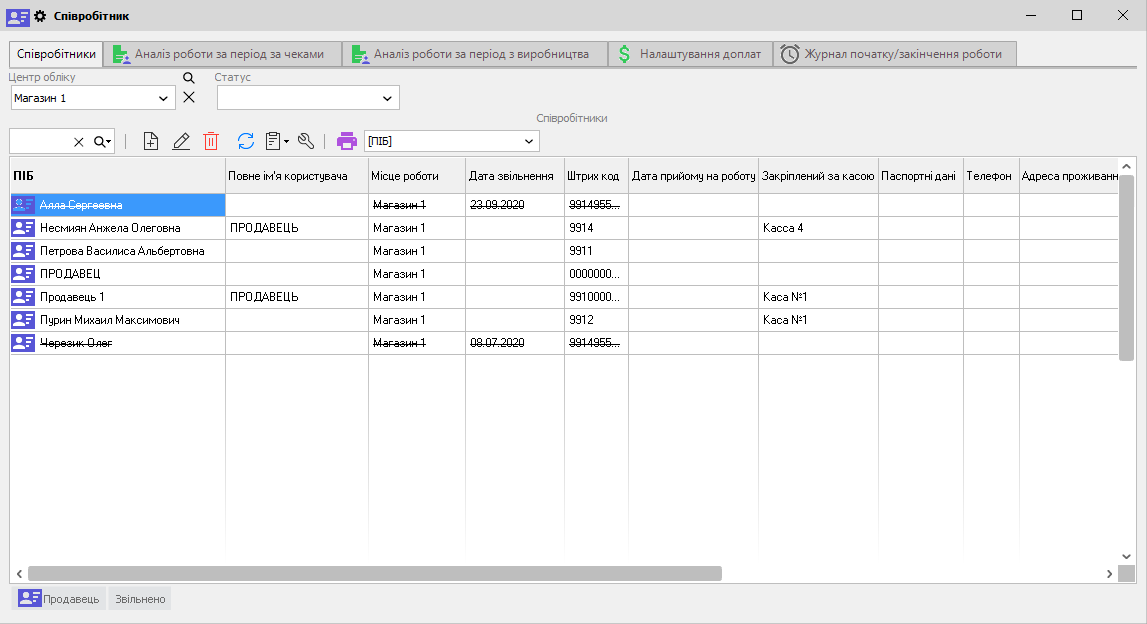1147x624 pixels.
Task: Sort by Місце роботи column header
Action: [416, 176]
